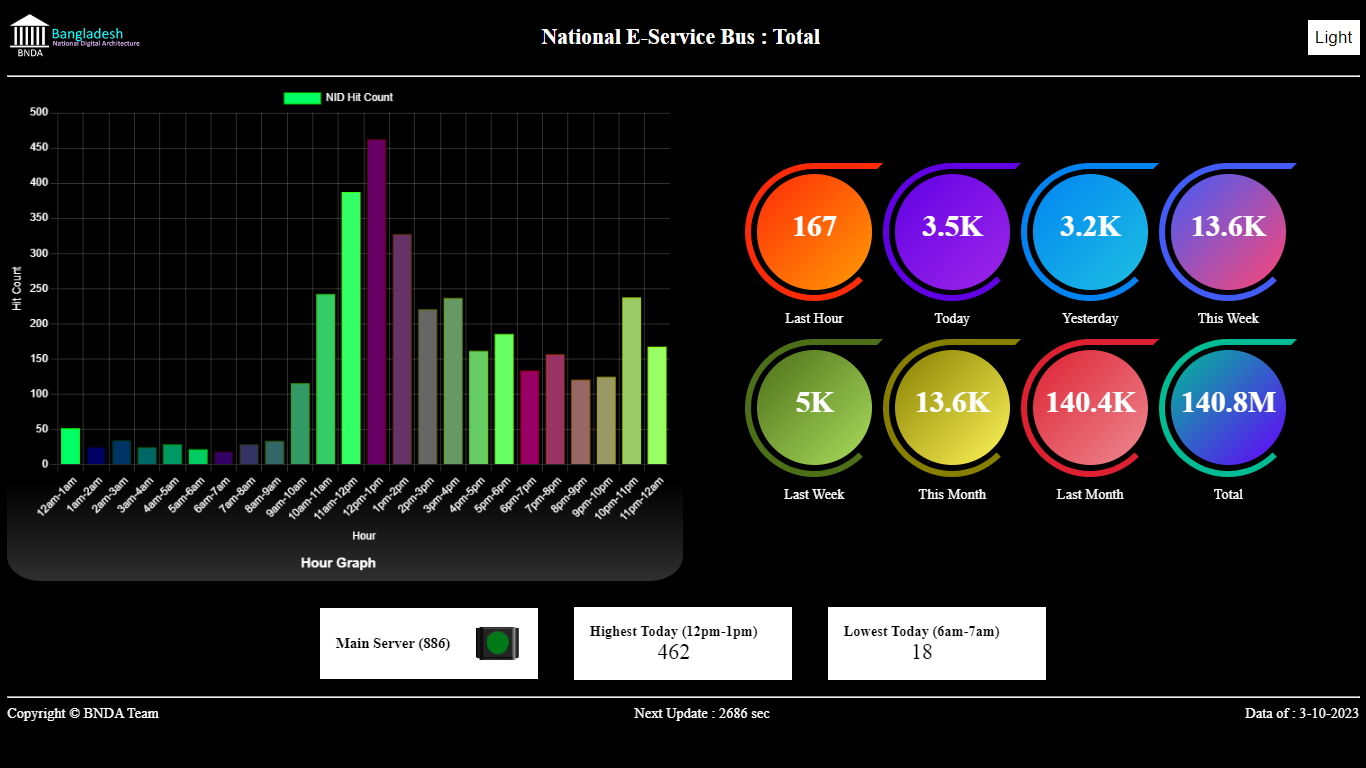The height and width of the screenshot is (768, 1366).
Task: Click the Last Week 5K circle
Action: (814, 408)
